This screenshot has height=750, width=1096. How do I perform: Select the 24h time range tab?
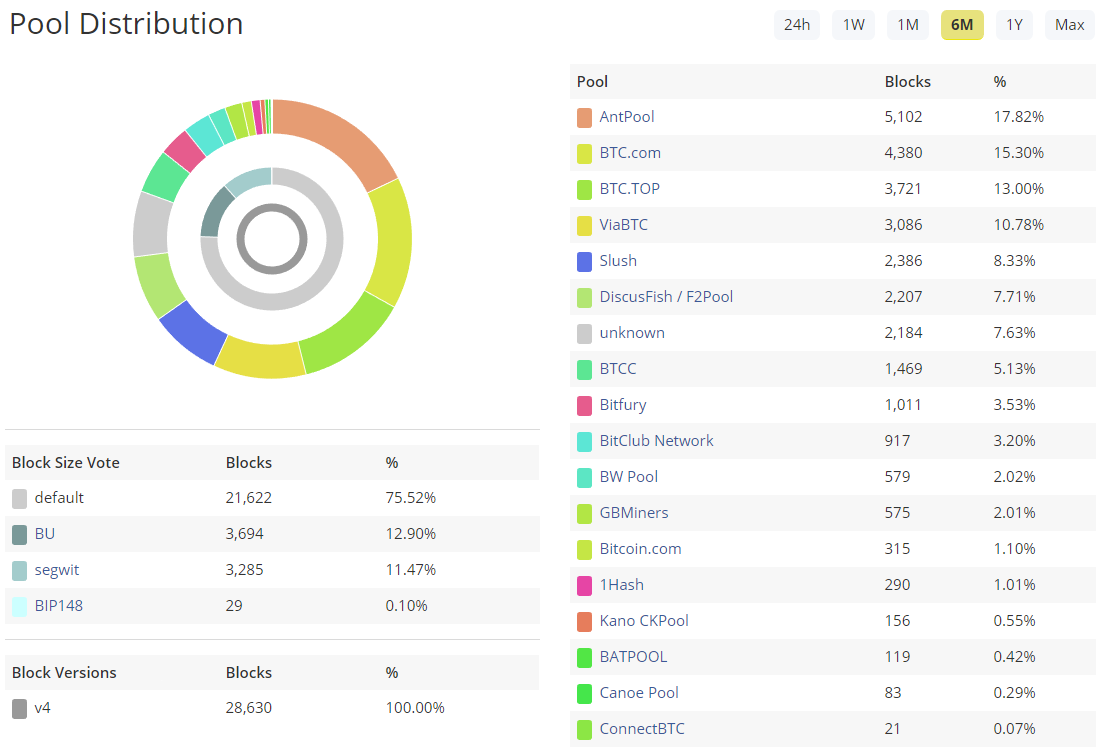797,25
